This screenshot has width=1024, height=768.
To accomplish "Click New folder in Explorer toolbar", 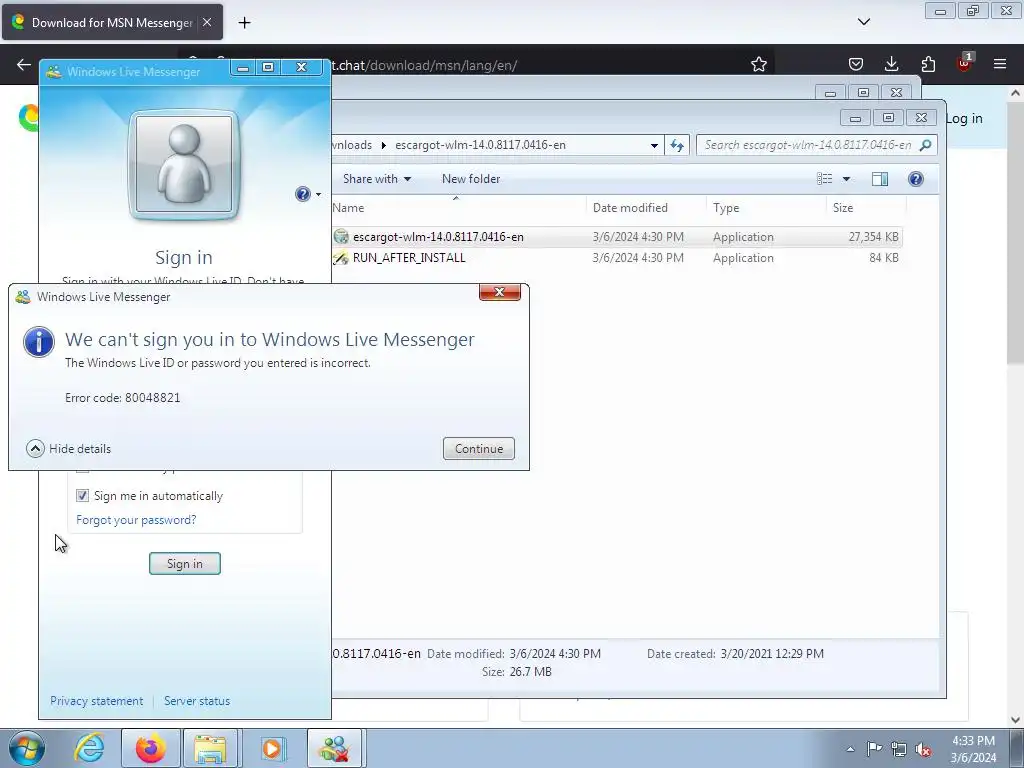I will (x=471, y=179).
